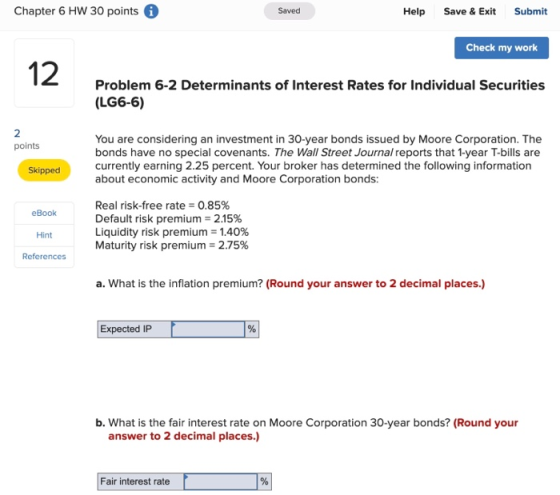This screenshot has height=495, width=560.
Task: Click percent sign cell beside Expected IP
Action: tap(252, 329)
